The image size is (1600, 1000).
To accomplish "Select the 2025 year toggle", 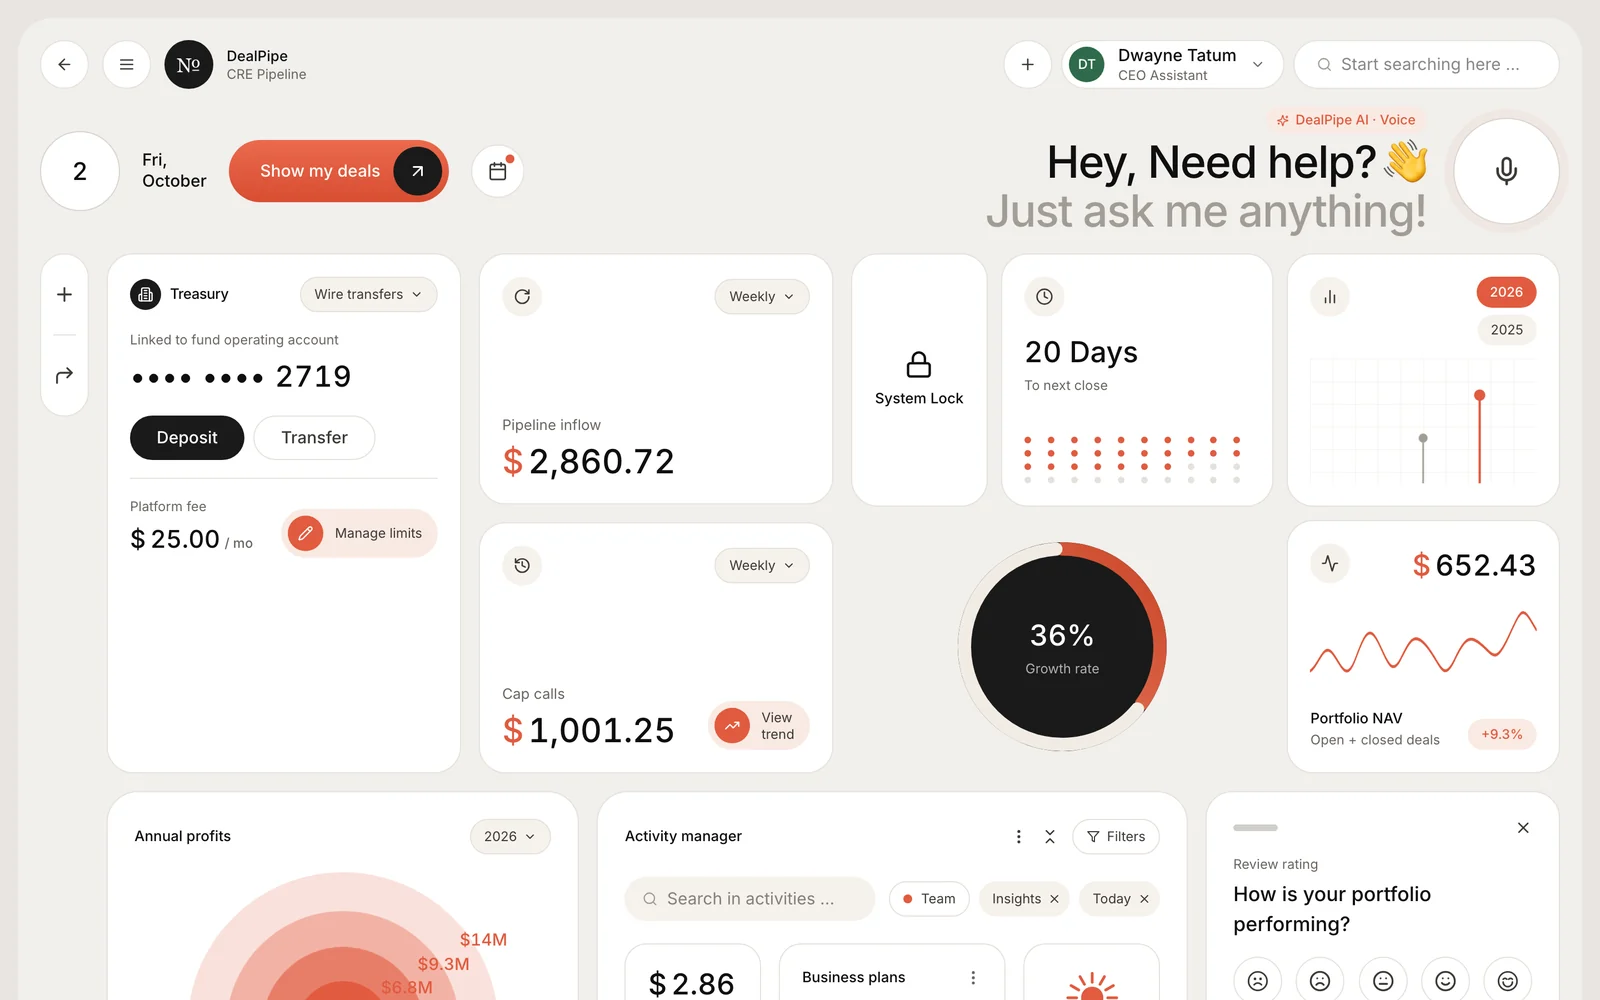I will (x=1506, y=330).
